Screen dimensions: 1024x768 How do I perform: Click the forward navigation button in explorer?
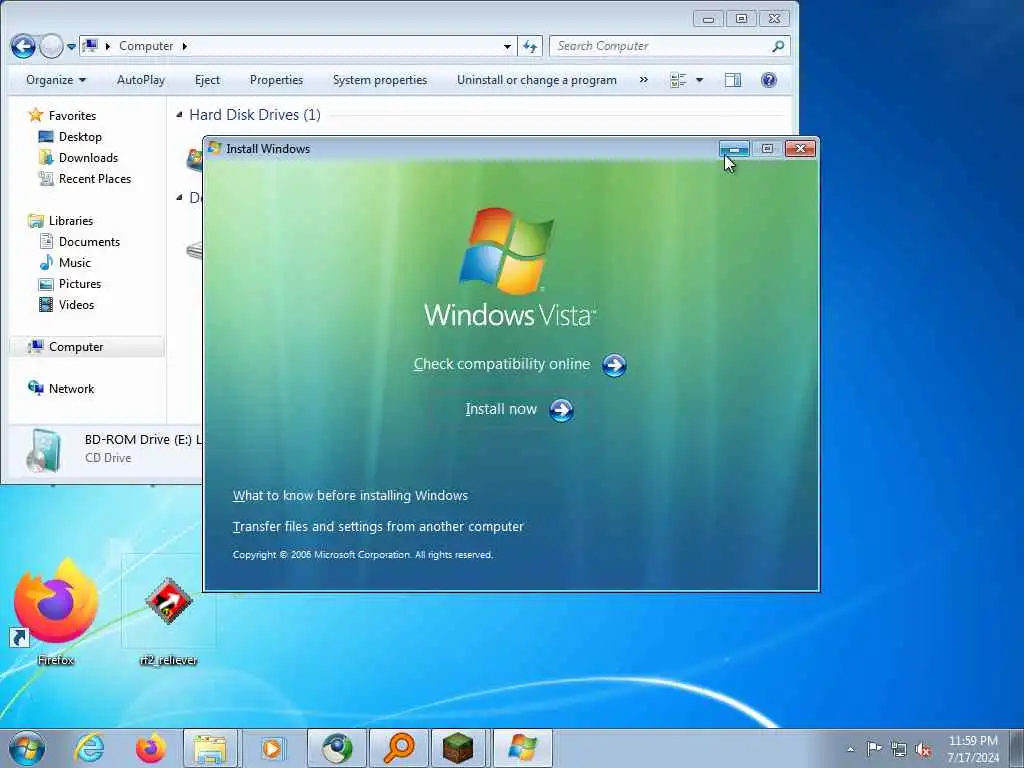click(x=51, y=46)
